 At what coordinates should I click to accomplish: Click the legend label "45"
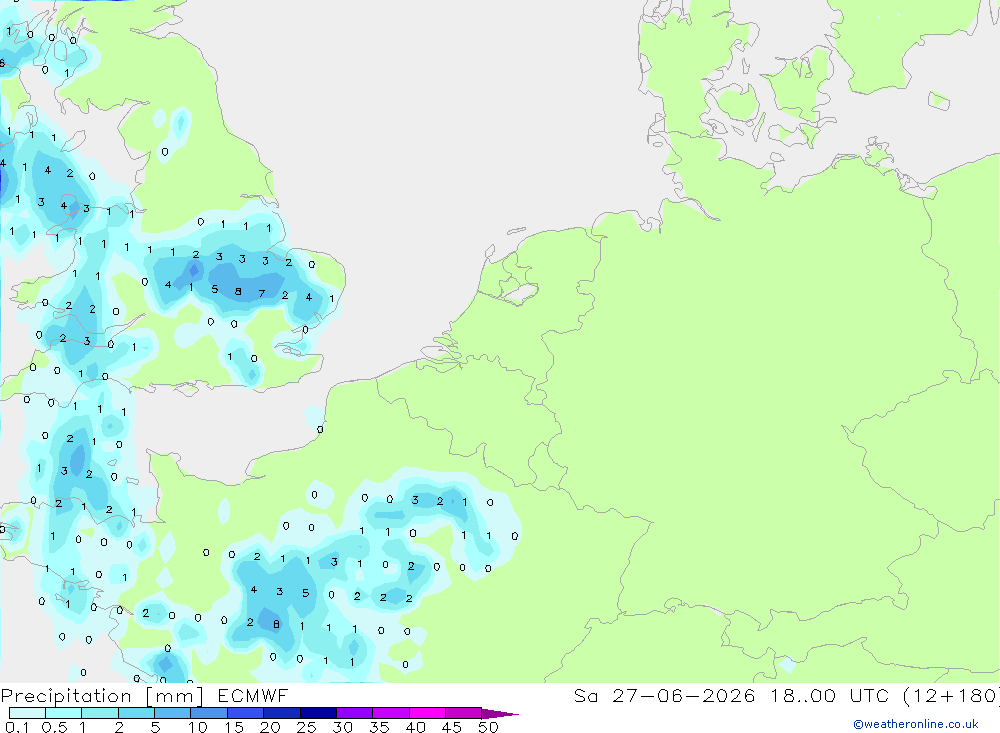point(452,727)
